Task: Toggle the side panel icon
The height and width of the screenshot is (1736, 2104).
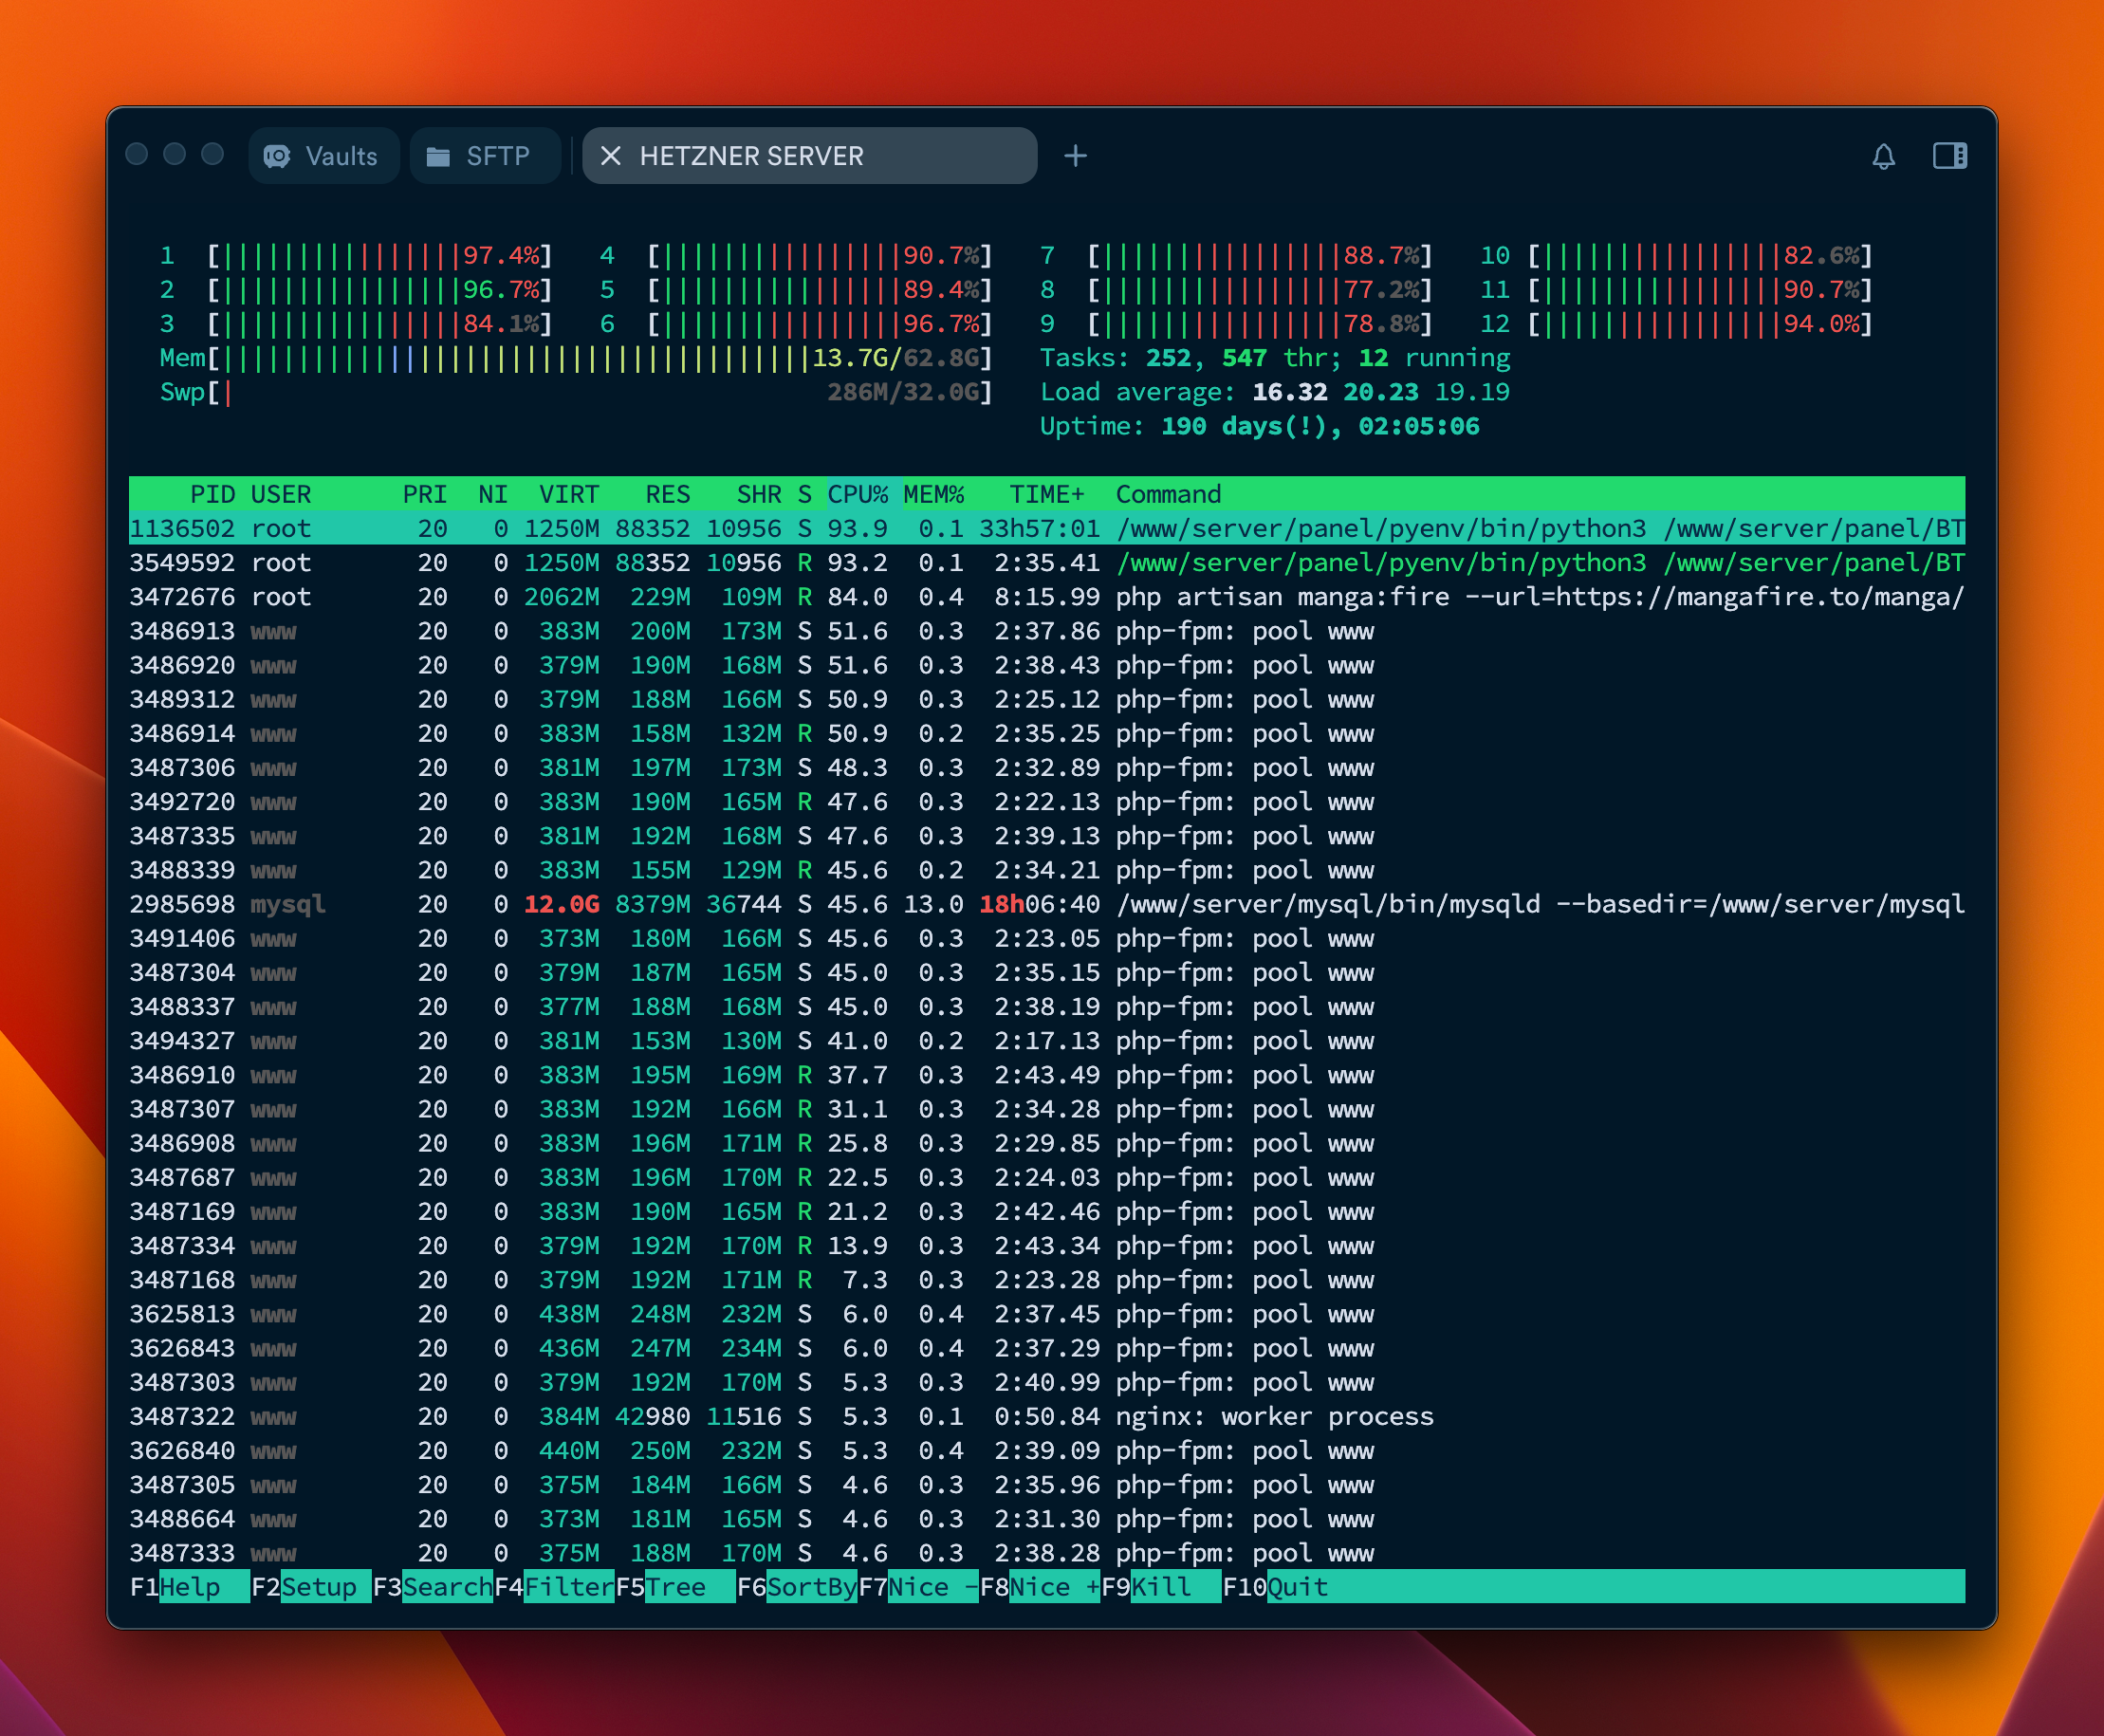Action: point(1949,156)
